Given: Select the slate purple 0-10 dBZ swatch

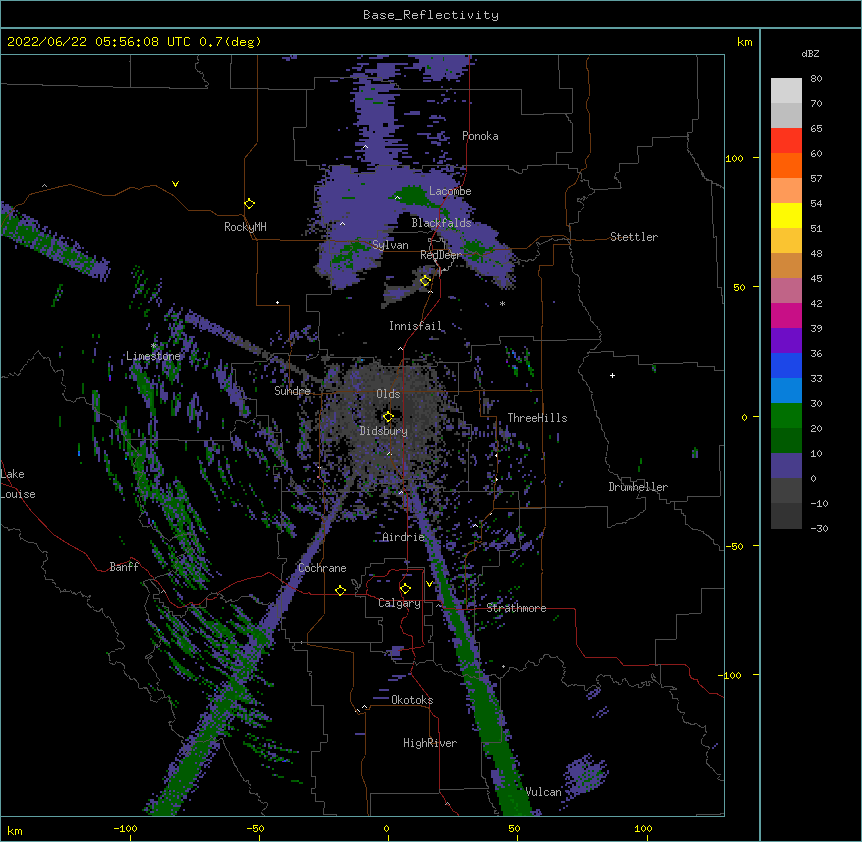Looking at the screenshot, I should [786, 466].
